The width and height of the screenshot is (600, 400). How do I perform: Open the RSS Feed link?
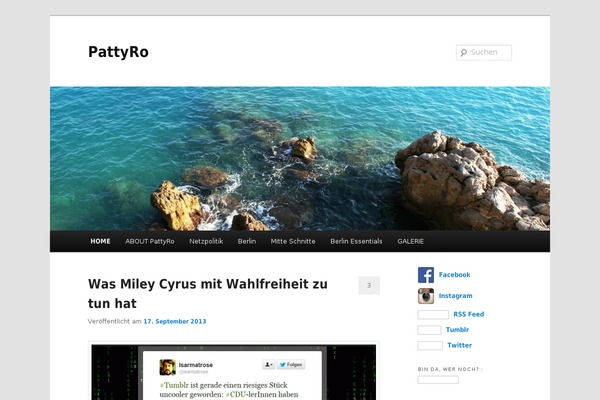pos(469,314)
